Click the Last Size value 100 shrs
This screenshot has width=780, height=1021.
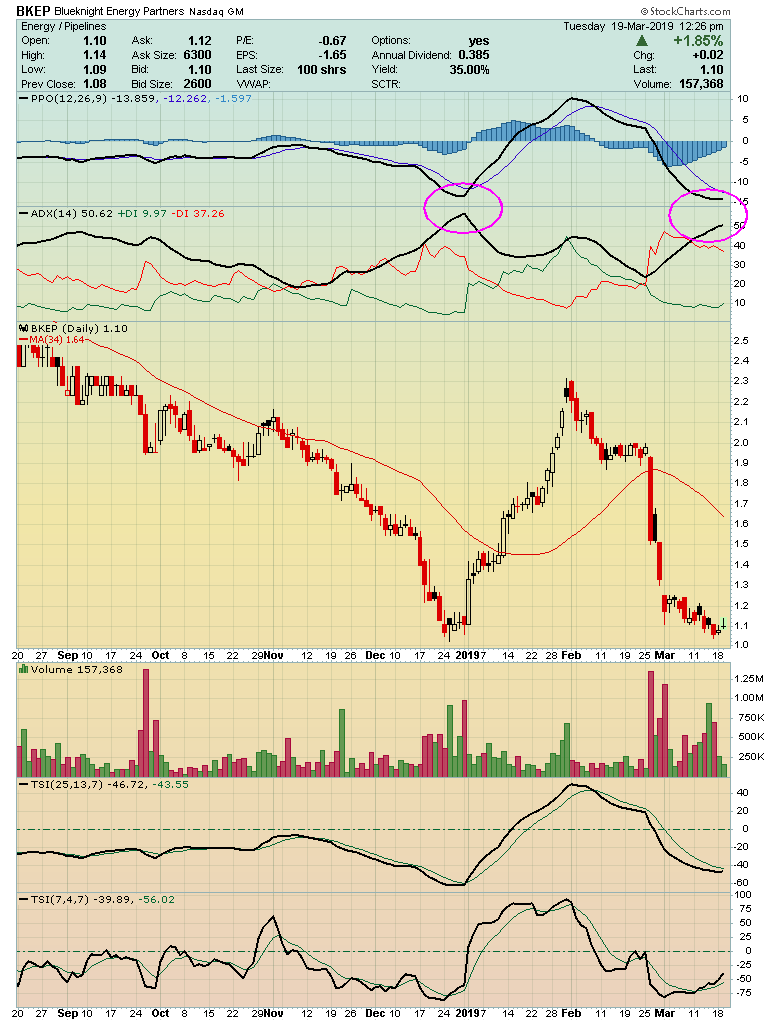pyautogui.click(x=322, y=70)
